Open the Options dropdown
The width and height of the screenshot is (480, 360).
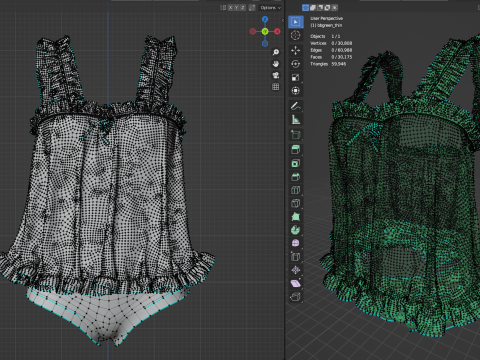(x=270, y=7)
